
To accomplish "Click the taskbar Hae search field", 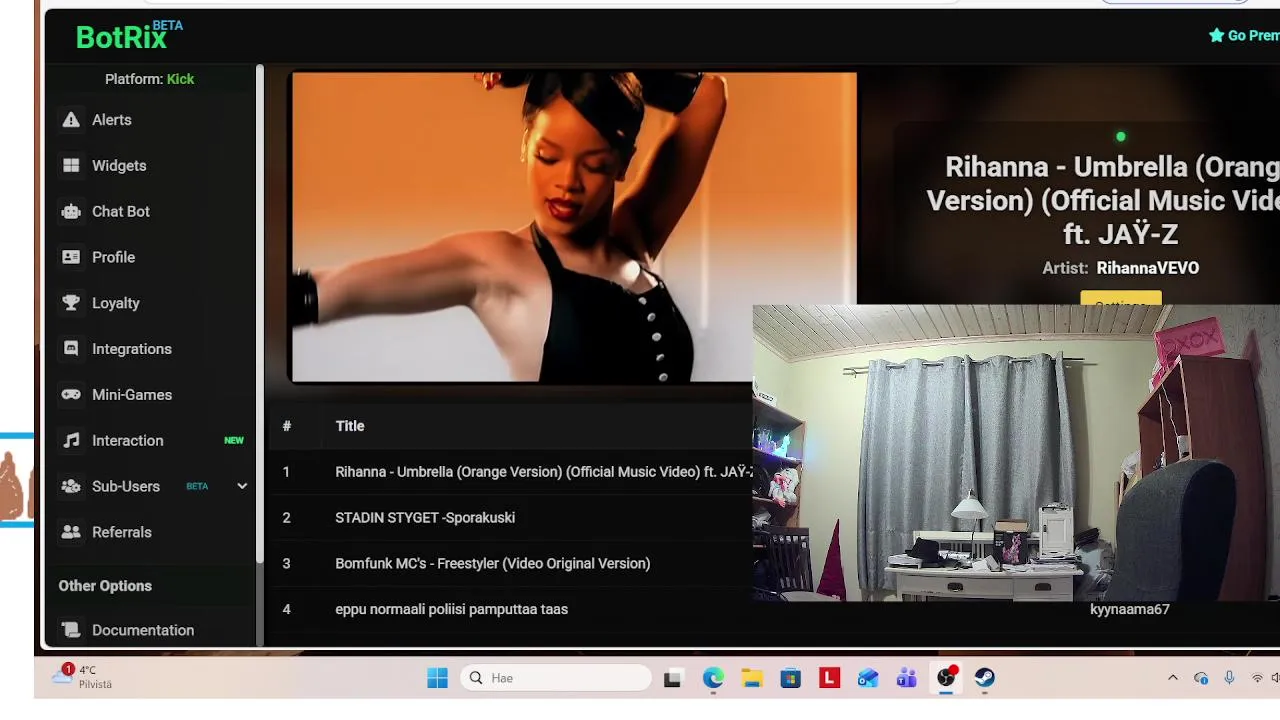I will pos(558,678).
